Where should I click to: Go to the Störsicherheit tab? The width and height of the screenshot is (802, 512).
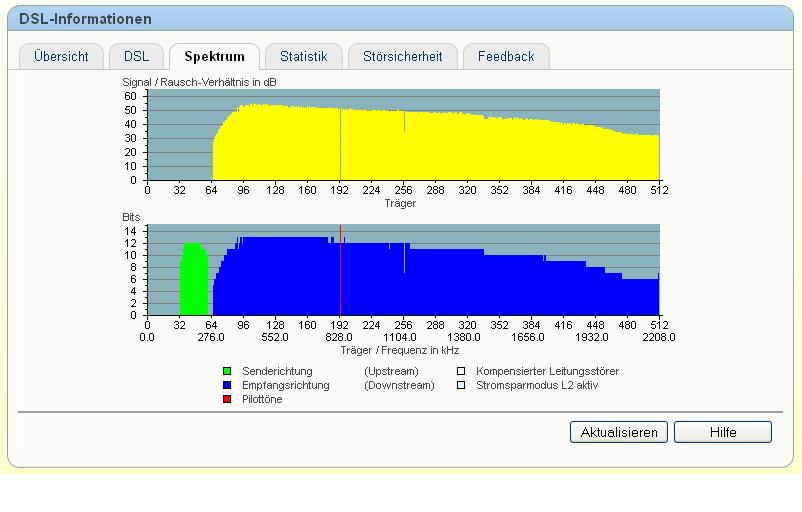403,56
